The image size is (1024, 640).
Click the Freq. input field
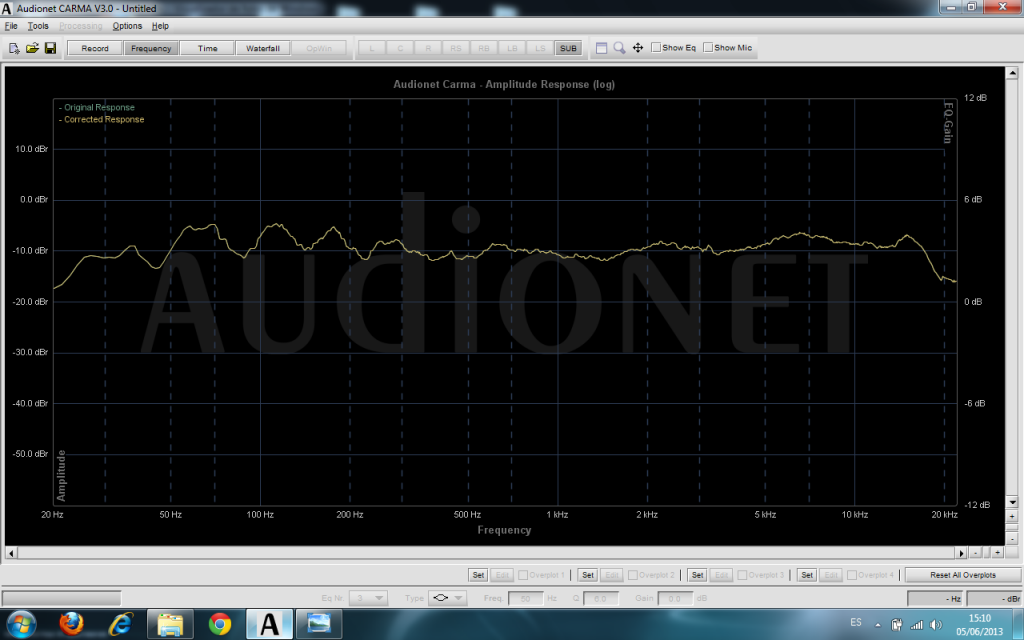pyautogui.click(x=525, y=598)
